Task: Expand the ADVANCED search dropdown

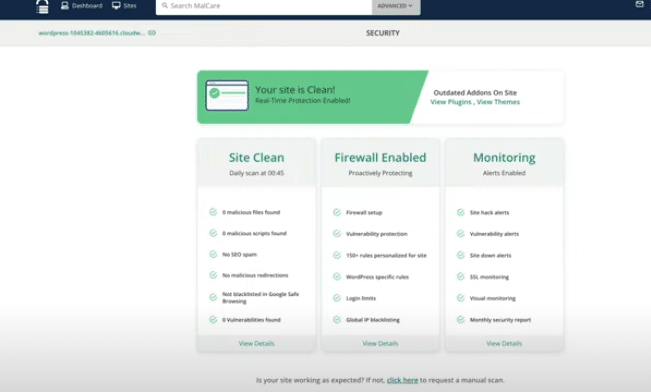Action: [x=396, y=6]
